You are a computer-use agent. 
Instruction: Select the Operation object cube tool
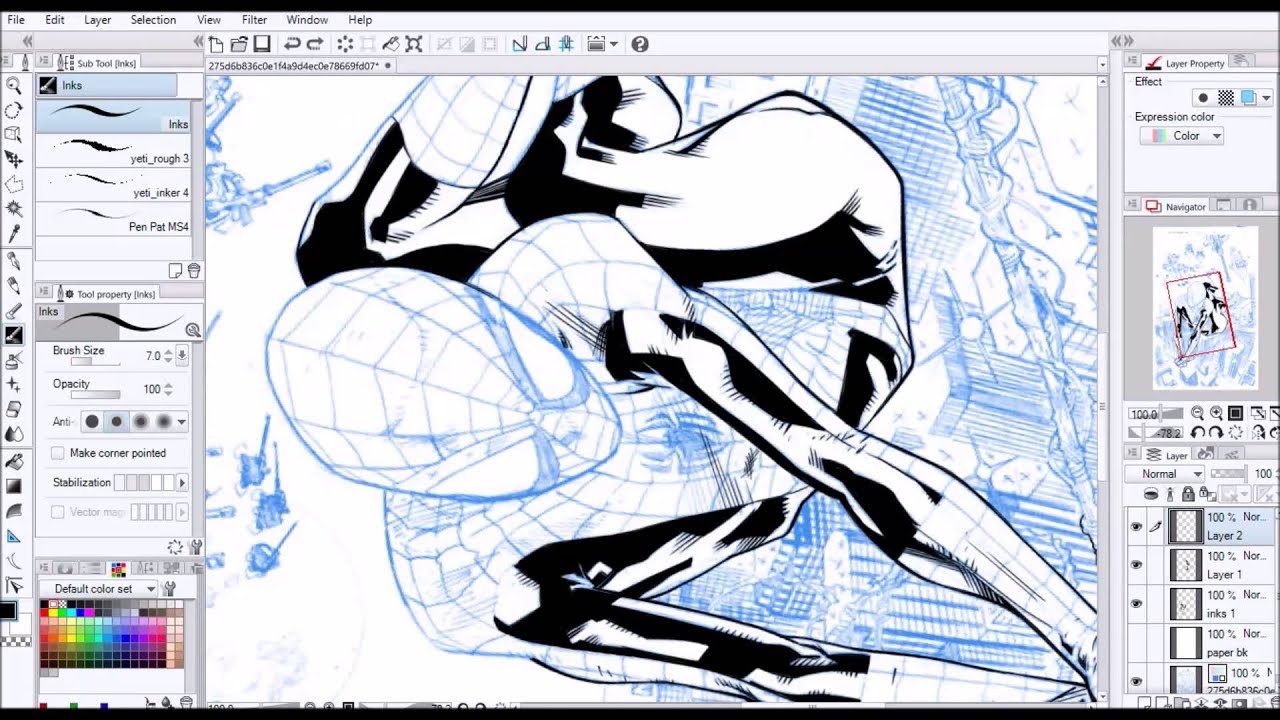14,135
